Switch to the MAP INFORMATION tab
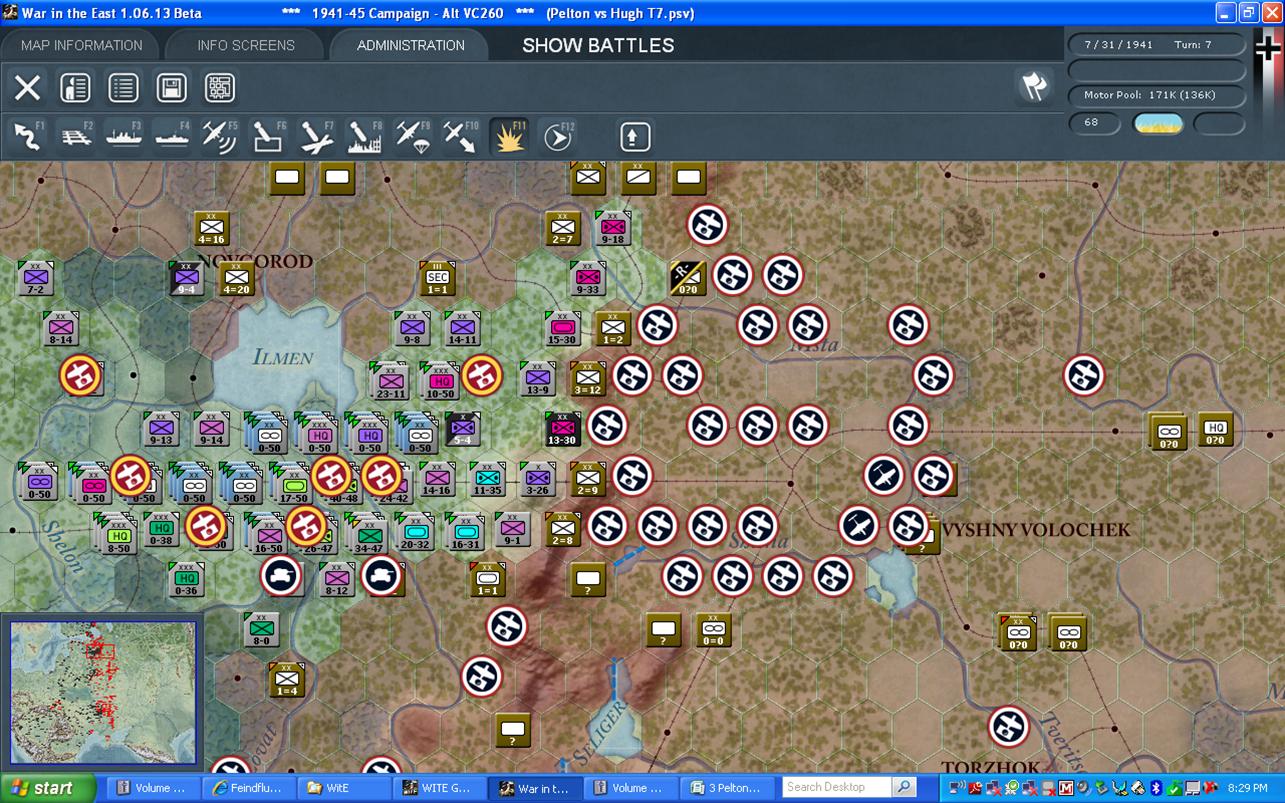The height and width of the screenshot is (803, 1285). tap(82, 45)
